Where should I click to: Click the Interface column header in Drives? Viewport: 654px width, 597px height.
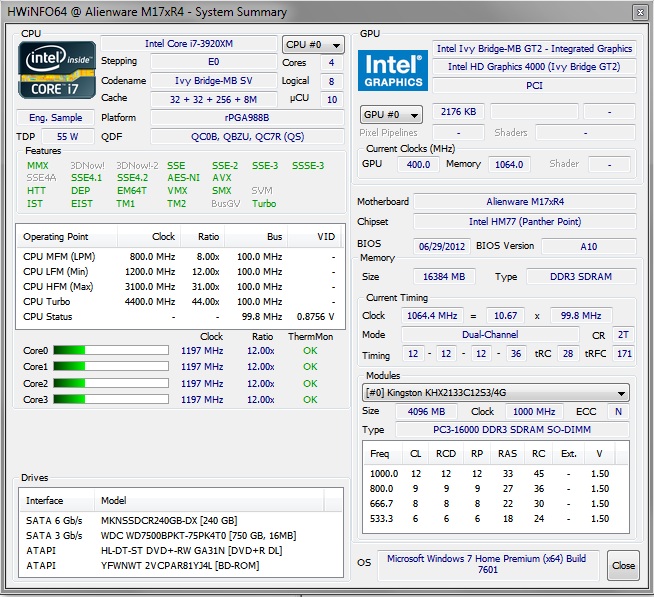(x=57, y=500)
